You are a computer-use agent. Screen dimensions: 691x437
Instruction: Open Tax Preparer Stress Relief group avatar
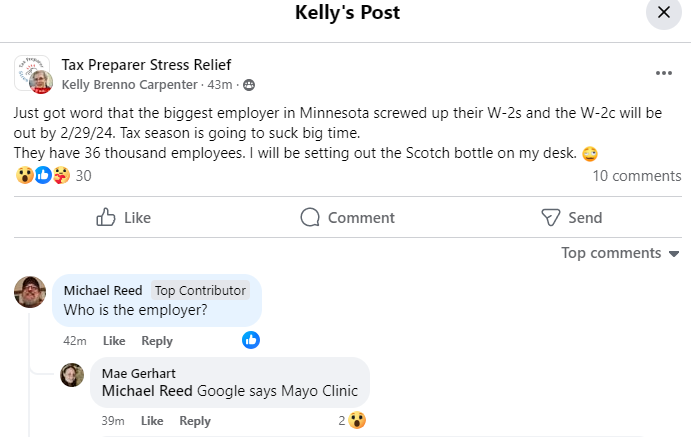[33, 74]
